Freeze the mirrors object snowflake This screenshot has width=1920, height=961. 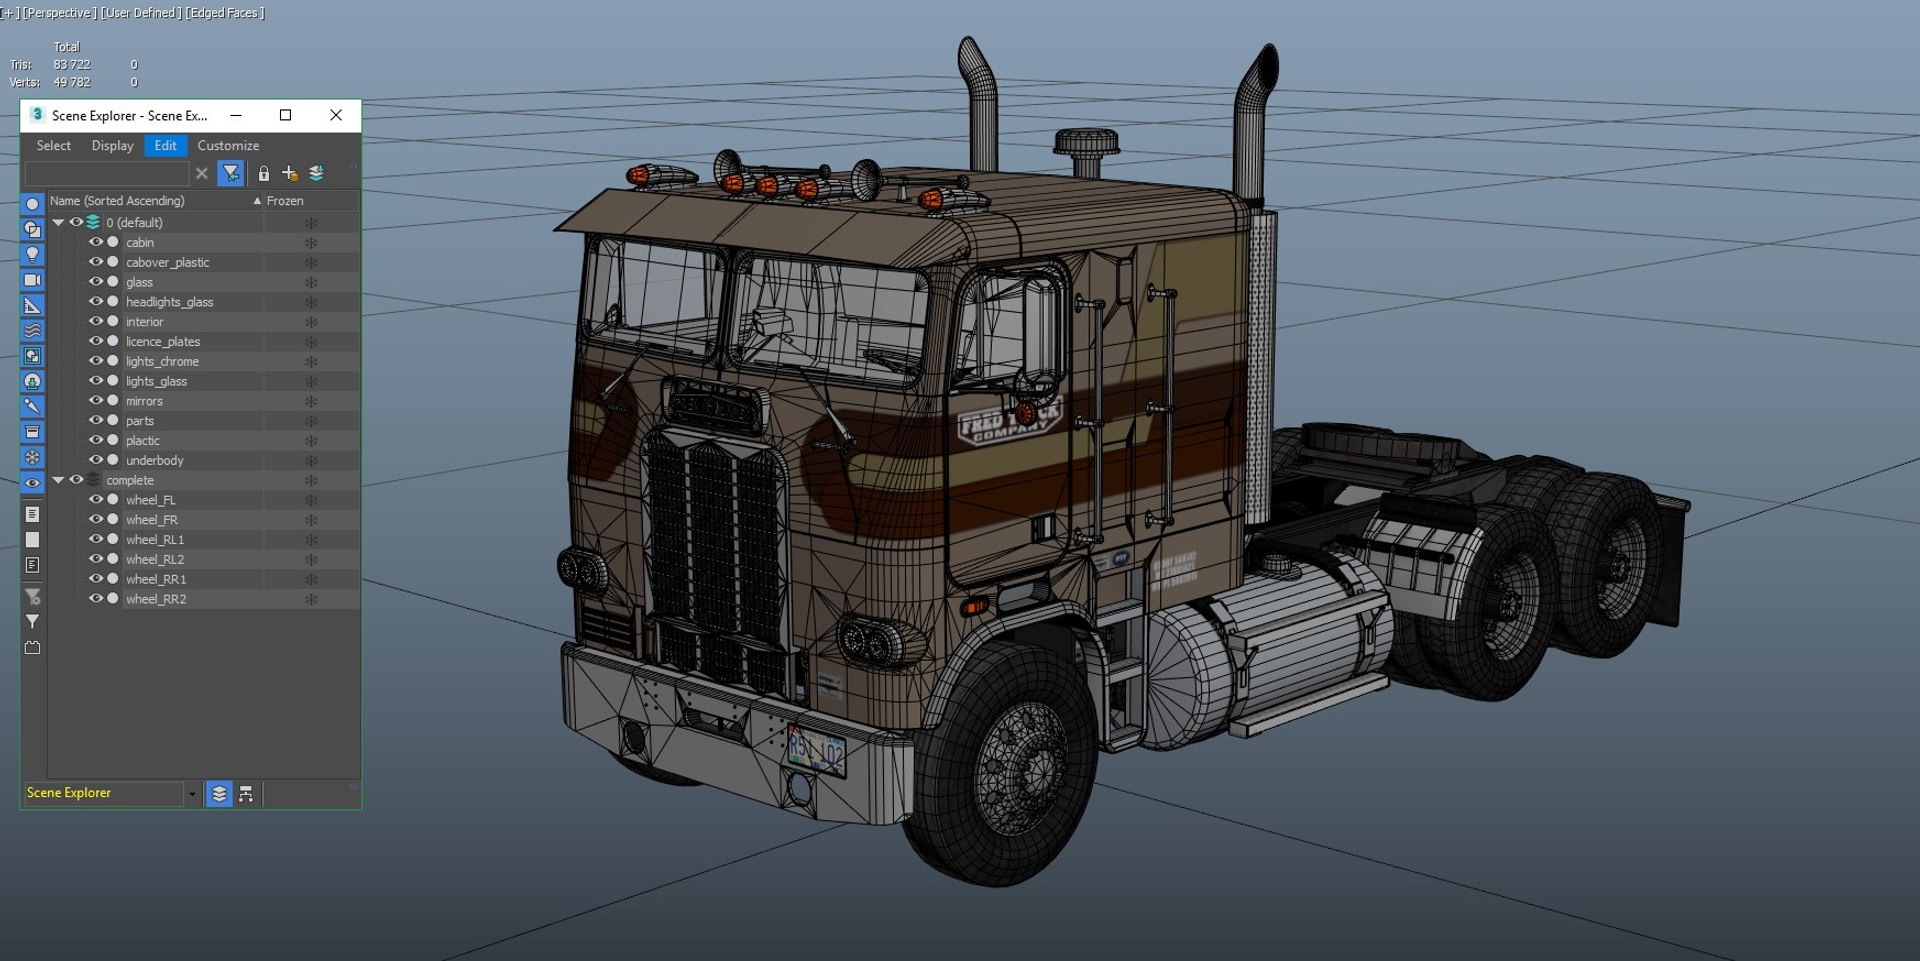click(311, 401)
